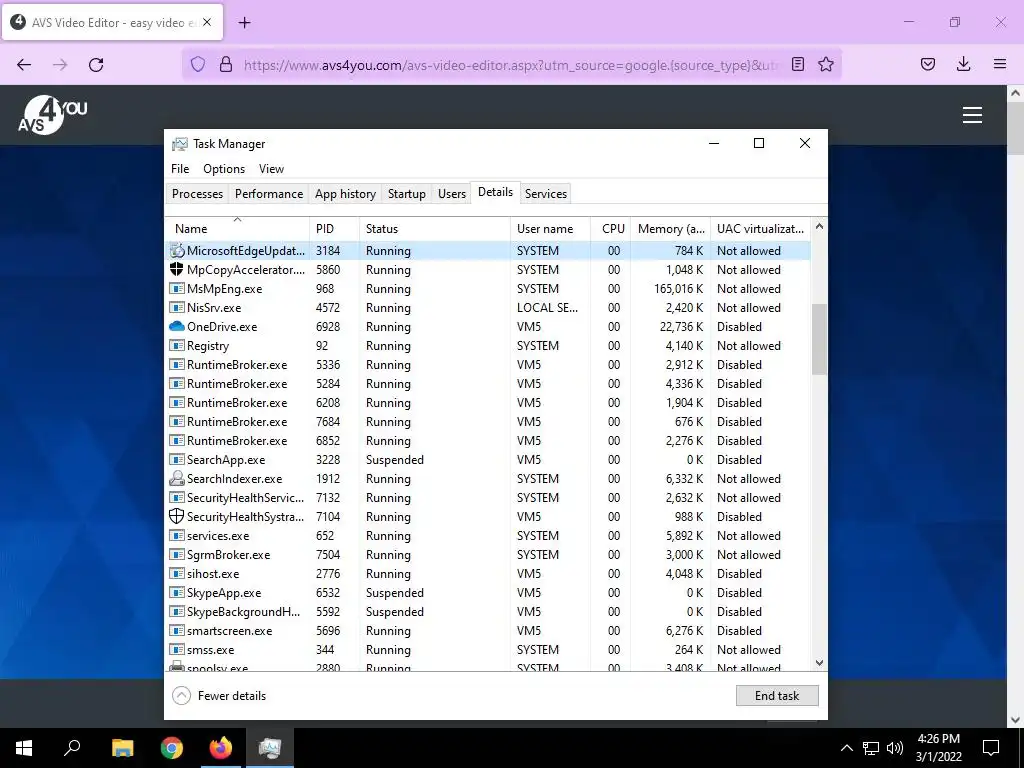Screen dimensions: 1024x768
Task: Open the Windows notification center
Action: [x=991, y=748]
